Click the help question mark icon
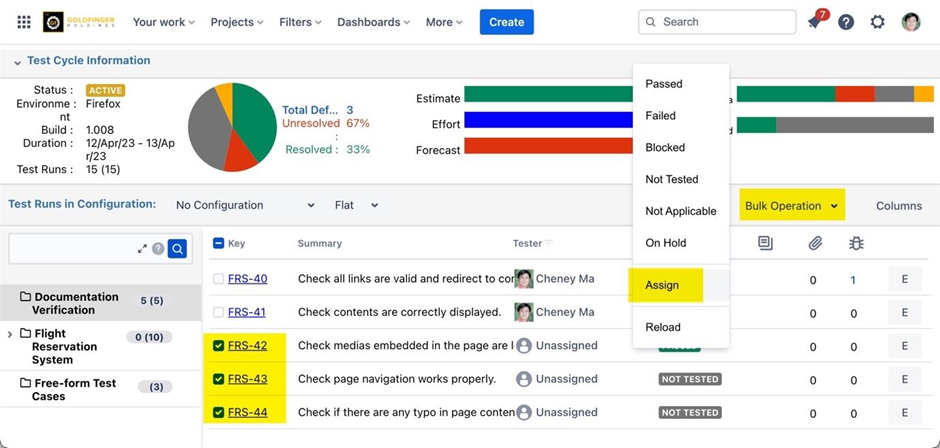Viewport: 940px width, 448px height. (846, 22)
